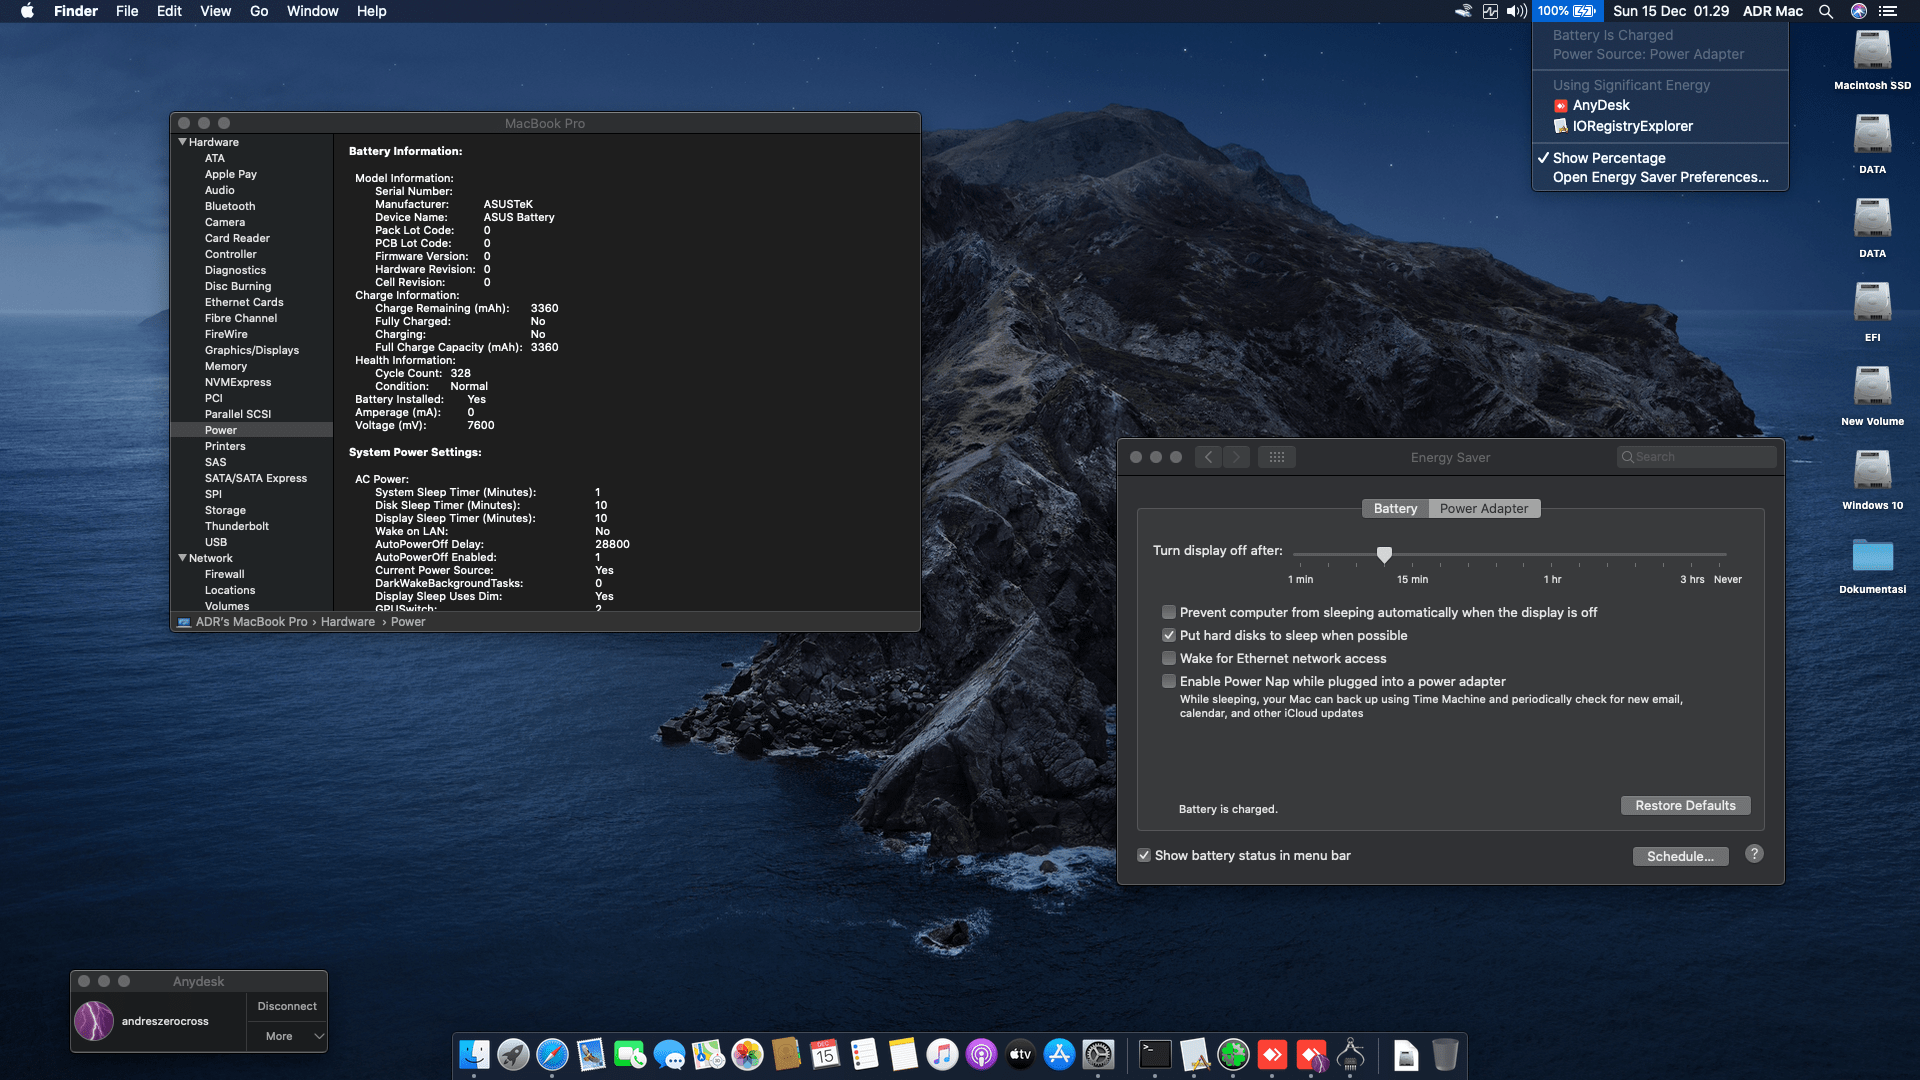The image size is (1920, 1080).
Task: Open Notes in the Dock
Action: pos(903,1054)
